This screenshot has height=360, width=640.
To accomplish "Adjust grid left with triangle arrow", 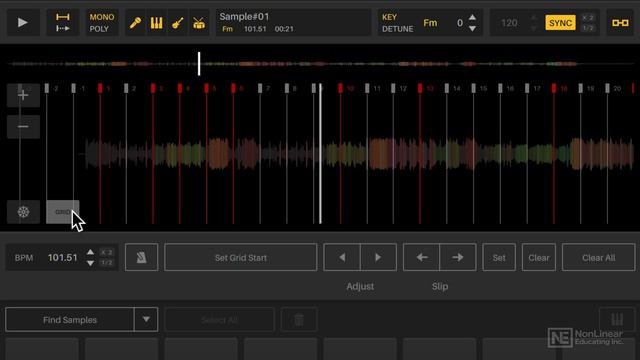I will click(x=342, y=258).
